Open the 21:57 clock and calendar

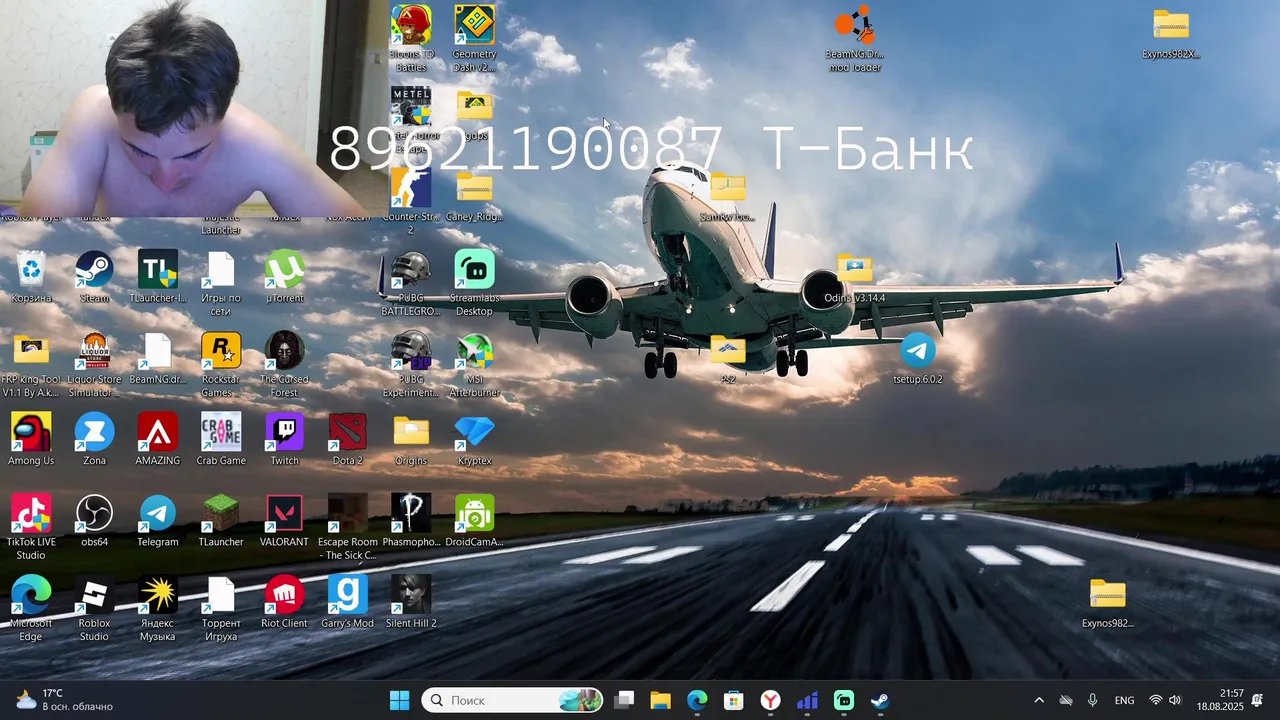point(1219,700)
